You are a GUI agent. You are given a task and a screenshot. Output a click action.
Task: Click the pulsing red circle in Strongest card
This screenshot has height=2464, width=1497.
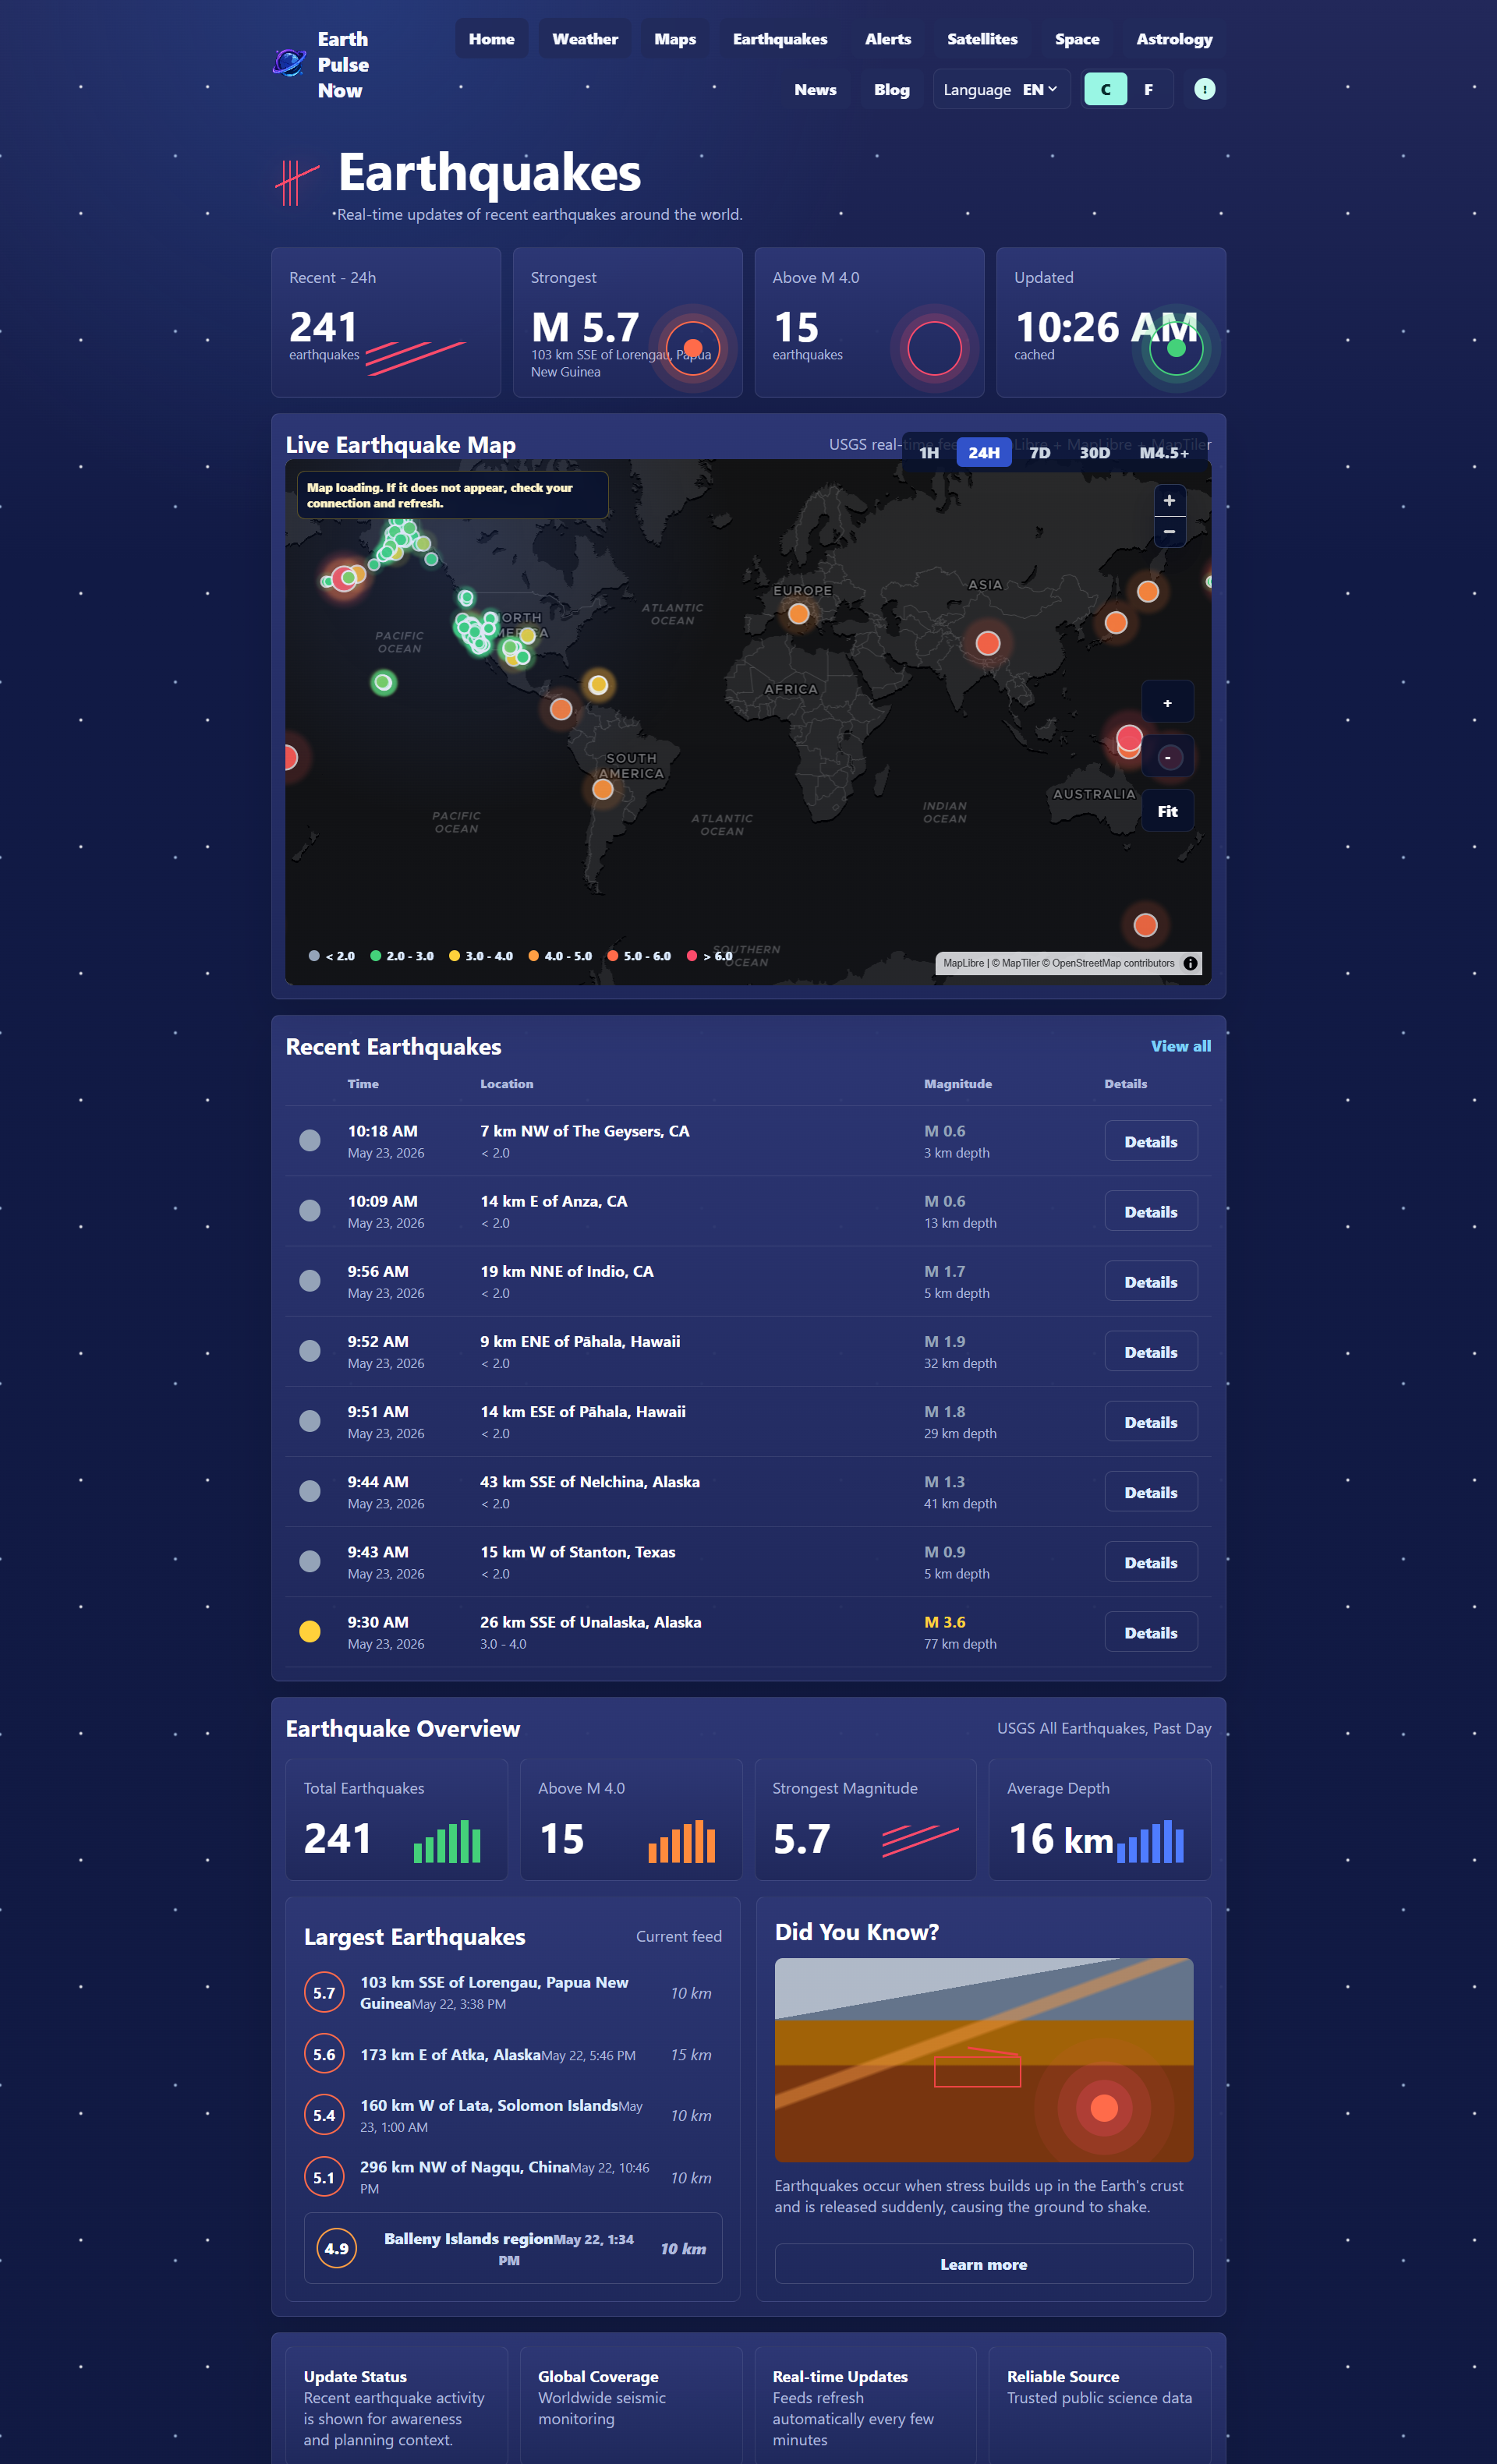coord(693,348)
